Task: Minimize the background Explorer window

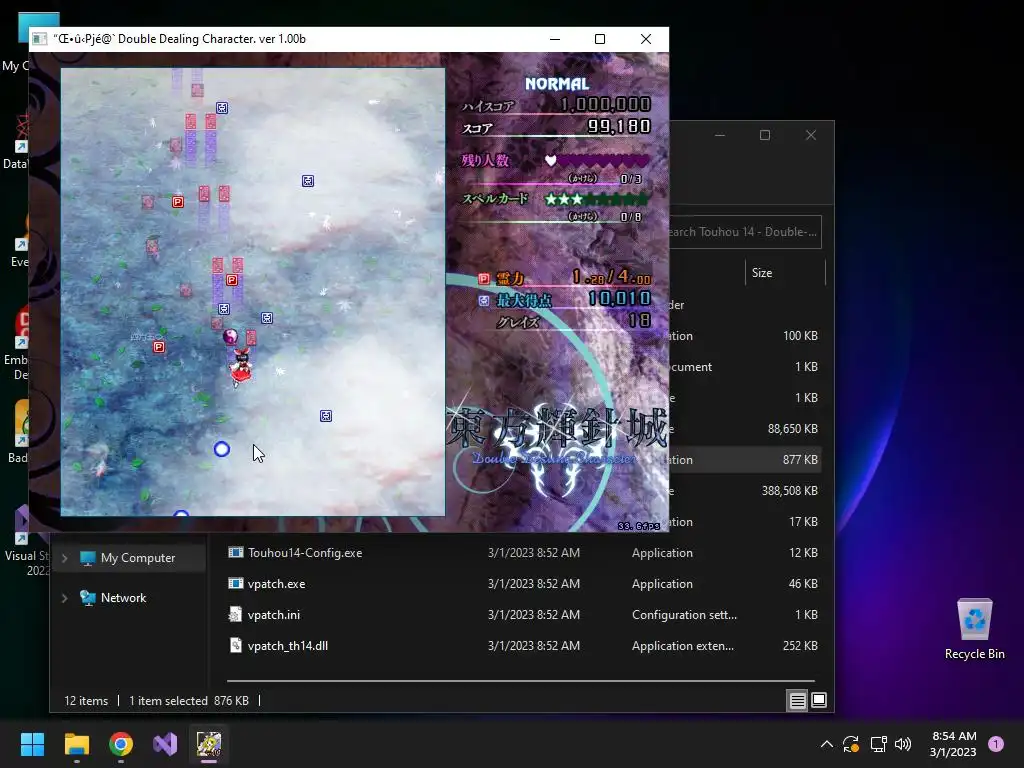Action: [720, 135]
